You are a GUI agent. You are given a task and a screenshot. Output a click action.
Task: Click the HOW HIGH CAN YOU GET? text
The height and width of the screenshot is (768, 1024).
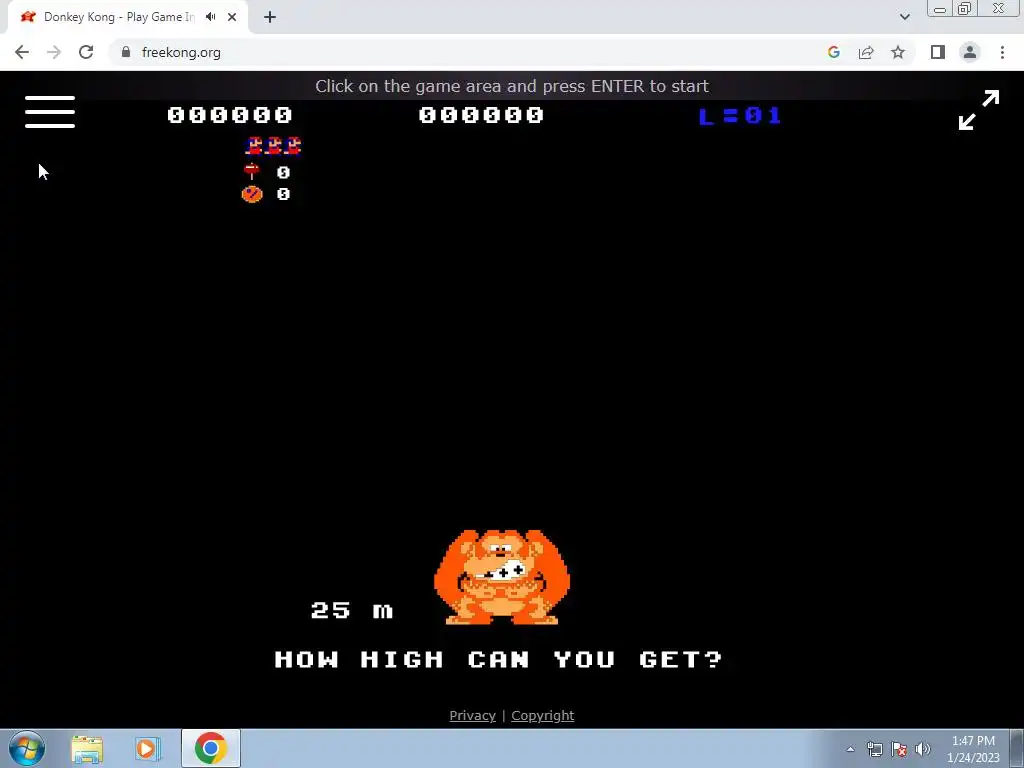tap(498, 659)
